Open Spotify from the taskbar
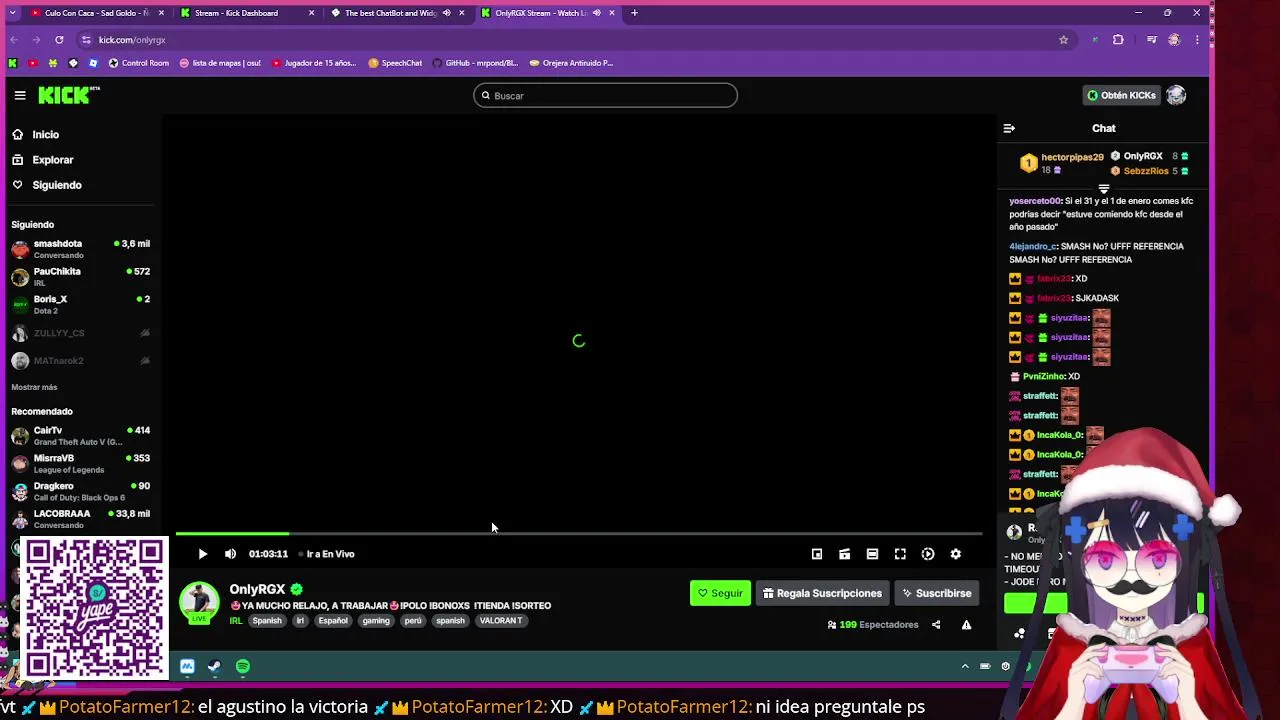Screen dimensions: 1280x720 243,666
